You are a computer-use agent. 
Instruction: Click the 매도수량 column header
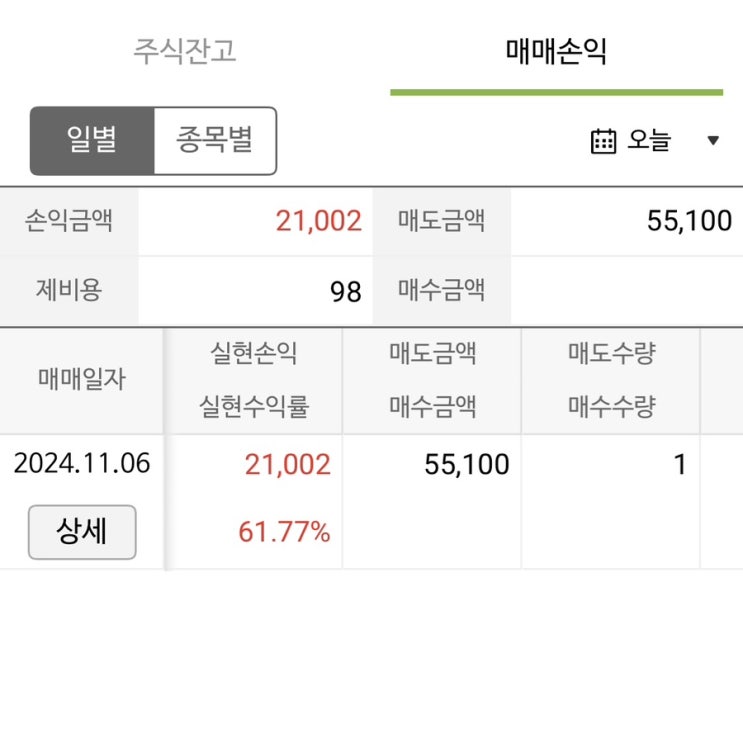(x=611, y=353)
